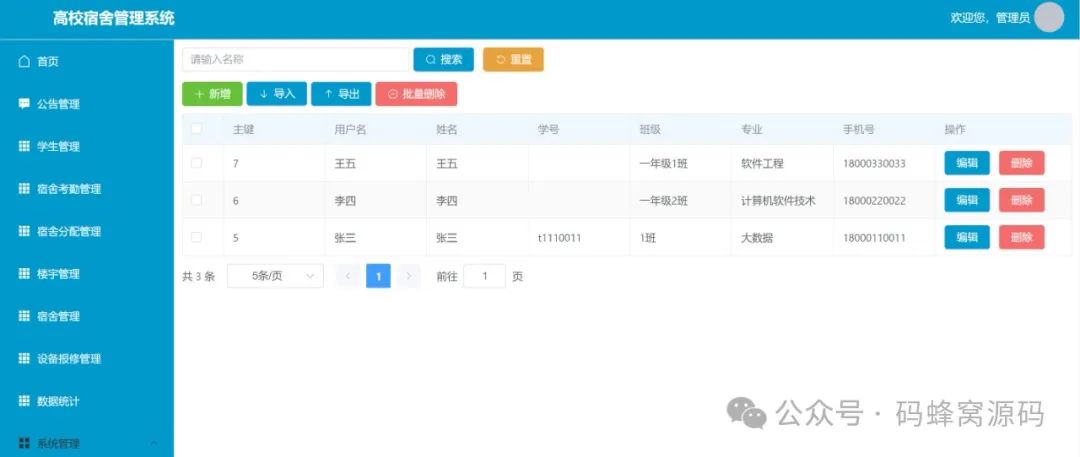Click the 导入 import button

[277, 94]
